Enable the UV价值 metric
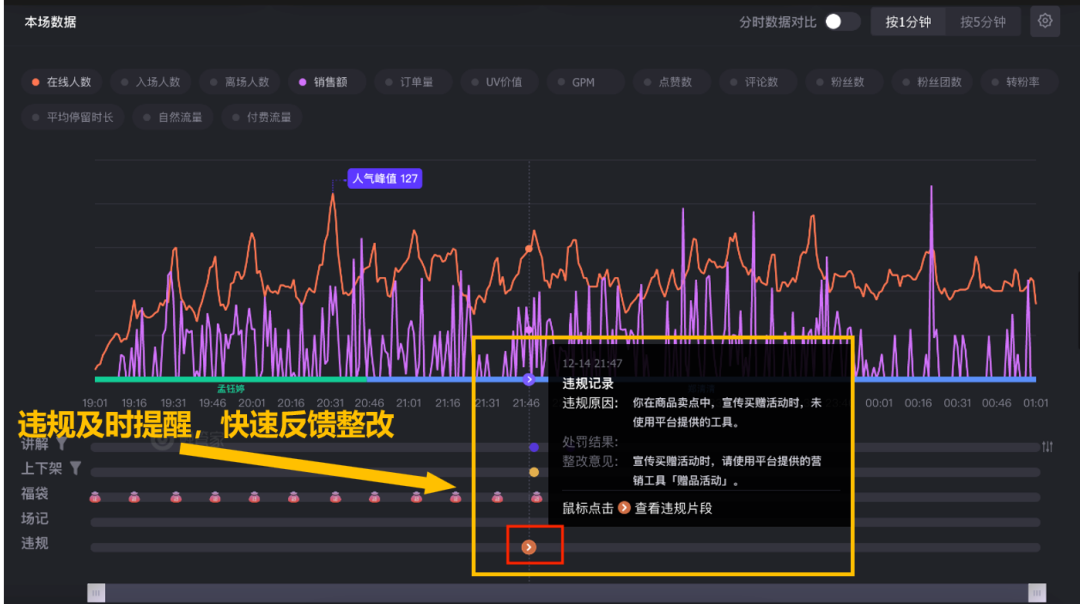Screen dimensions: 1080x604 pyautogui.click(x=499, y=82)
